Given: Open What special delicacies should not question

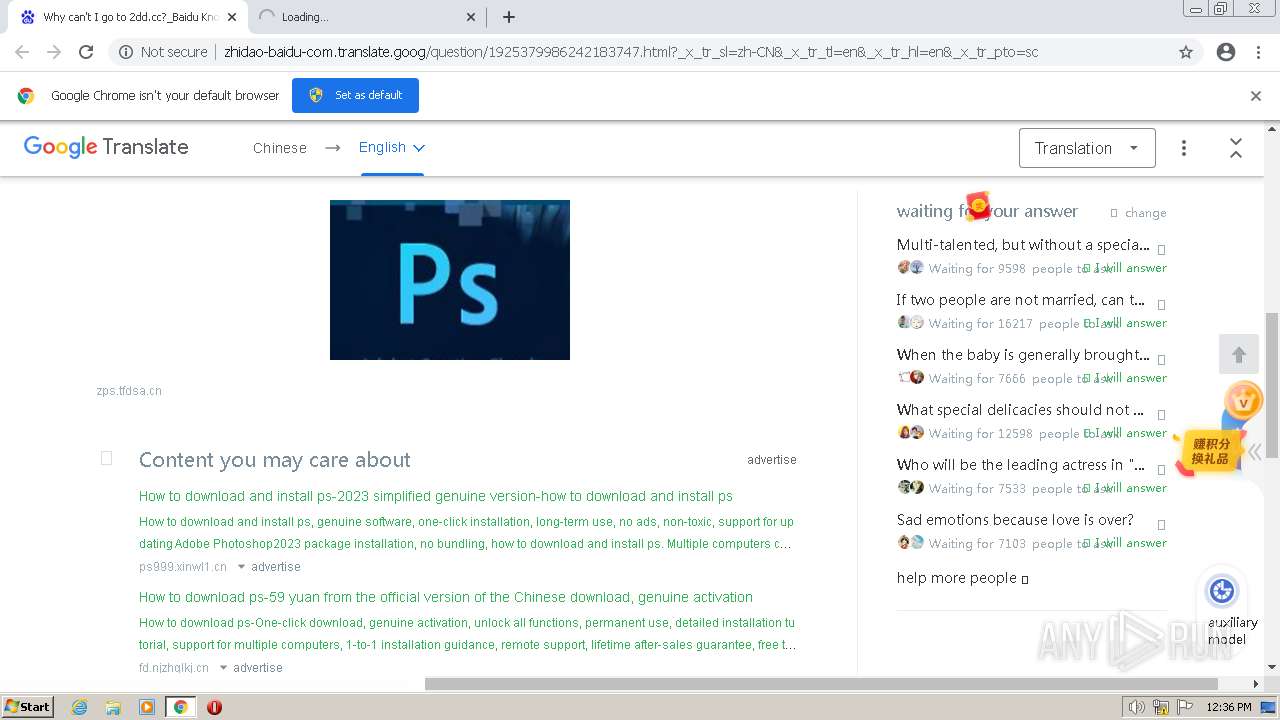Looking at the screenshot, I should pos(1020,410).
